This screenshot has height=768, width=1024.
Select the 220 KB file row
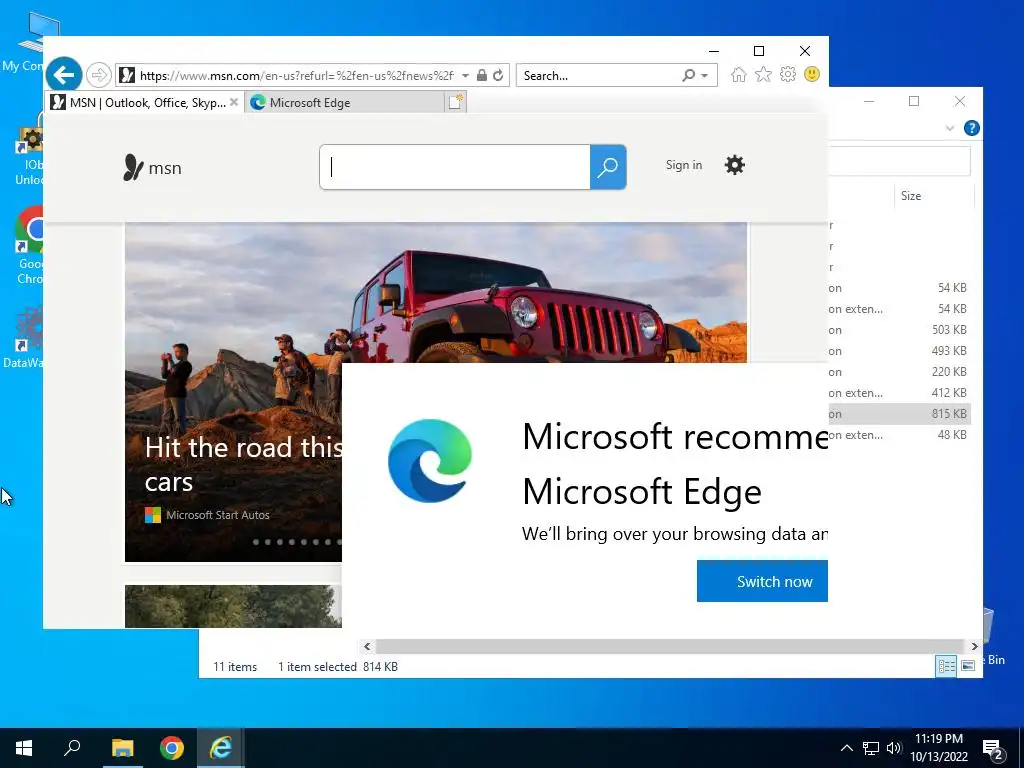tap(899, 372)
